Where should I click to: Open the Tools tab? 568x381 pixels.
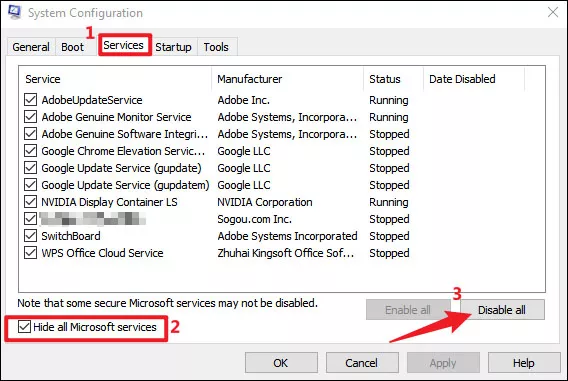click(216, 47)
